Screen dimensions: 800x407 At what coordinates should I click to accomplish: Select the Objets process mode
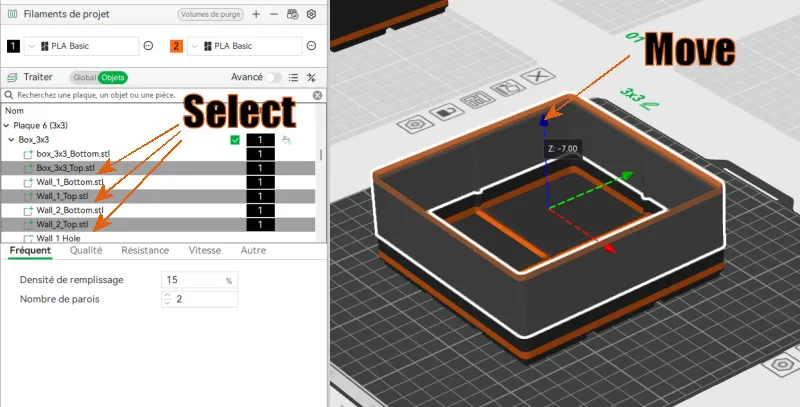[x=113, y=78]
